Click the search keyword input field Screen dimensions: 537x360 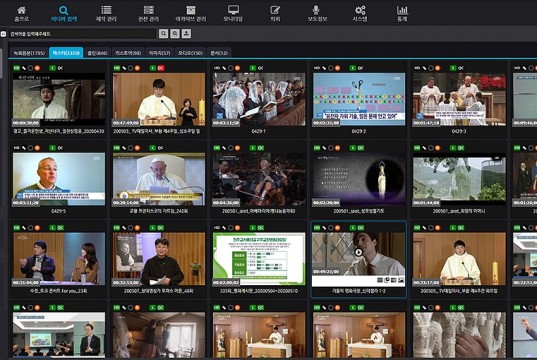(82, 34)
